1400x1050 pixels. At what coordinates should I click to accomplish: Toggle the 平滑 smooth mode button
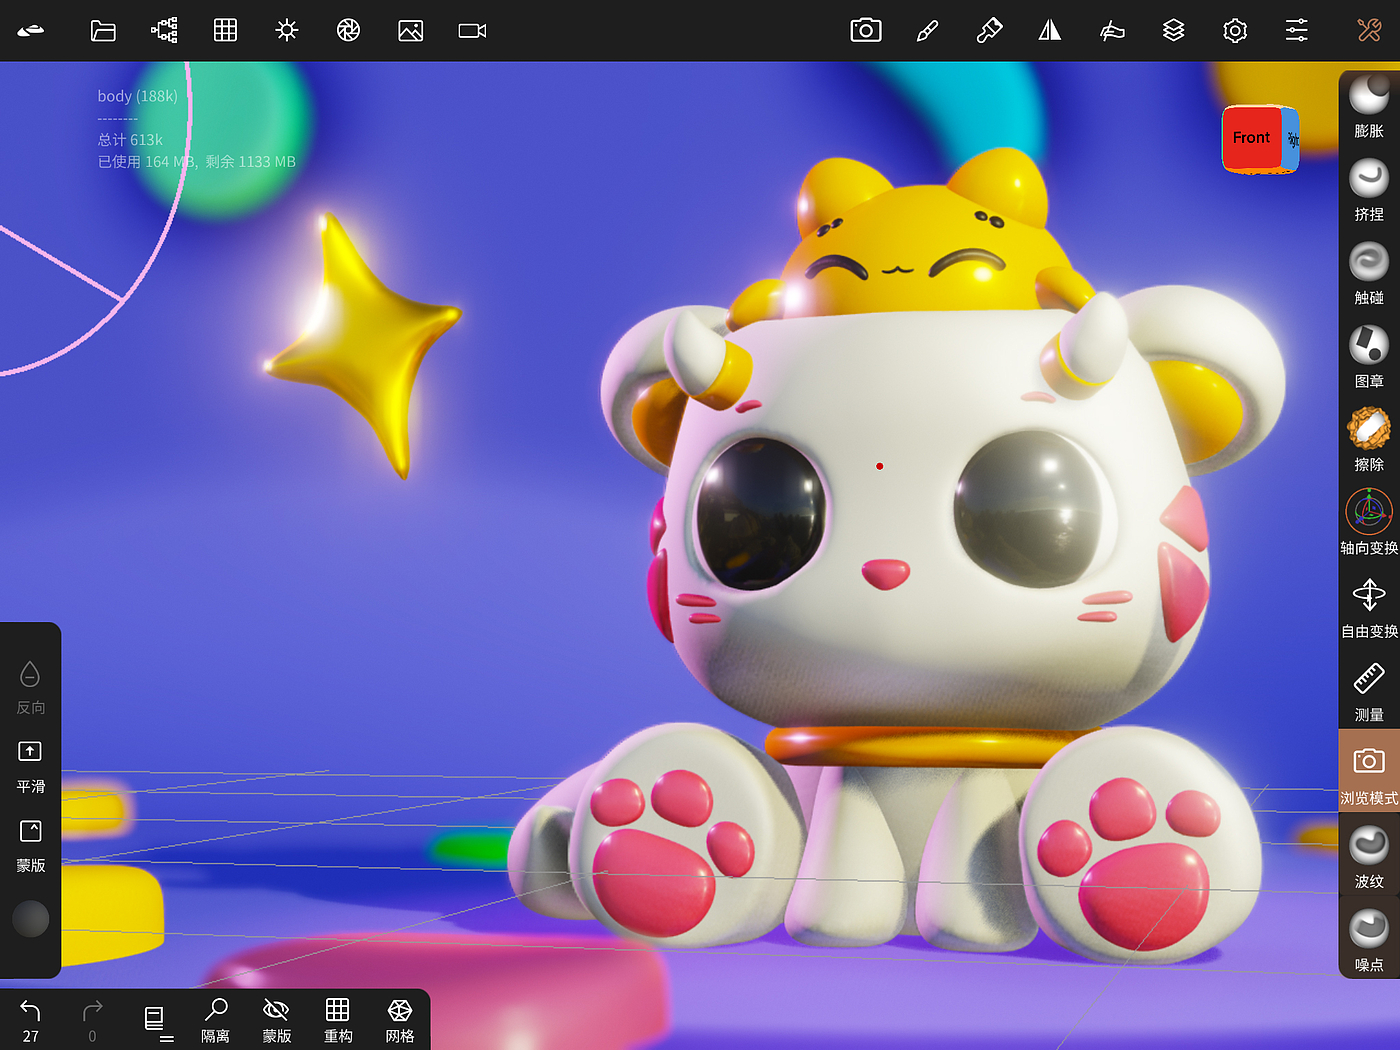30,765
